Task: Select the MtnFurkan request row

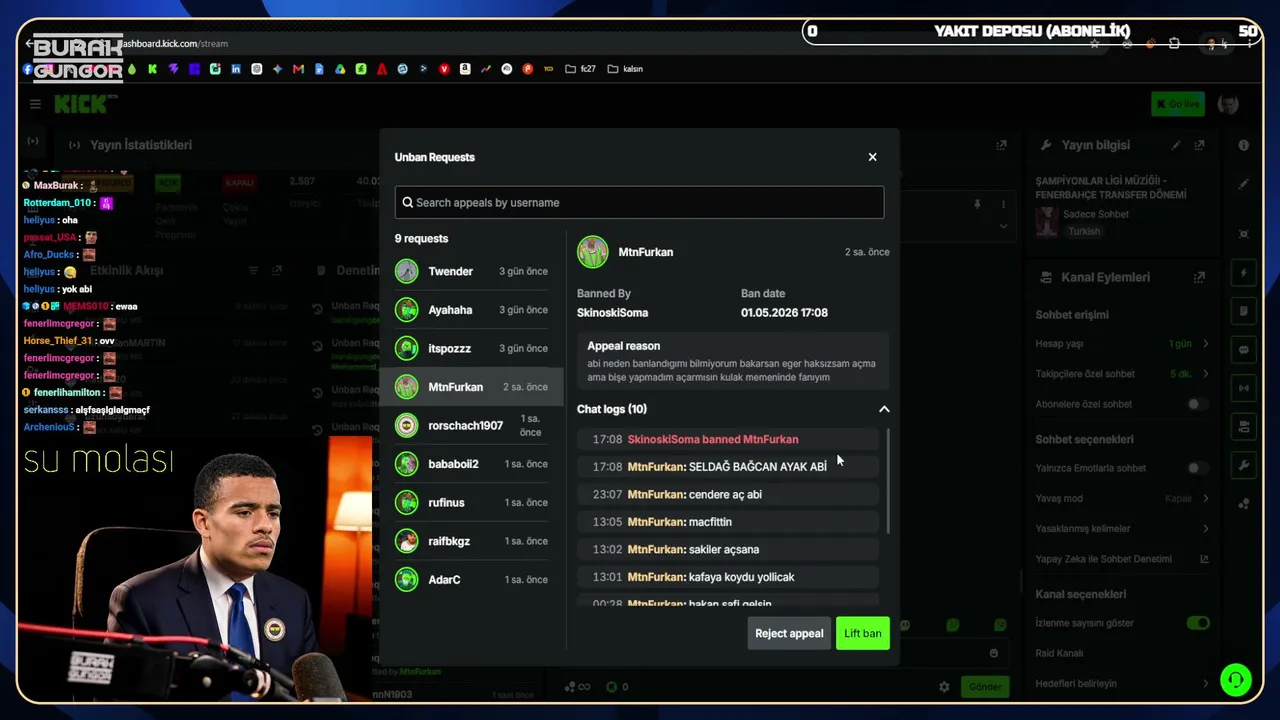Action: coord(472,387)
